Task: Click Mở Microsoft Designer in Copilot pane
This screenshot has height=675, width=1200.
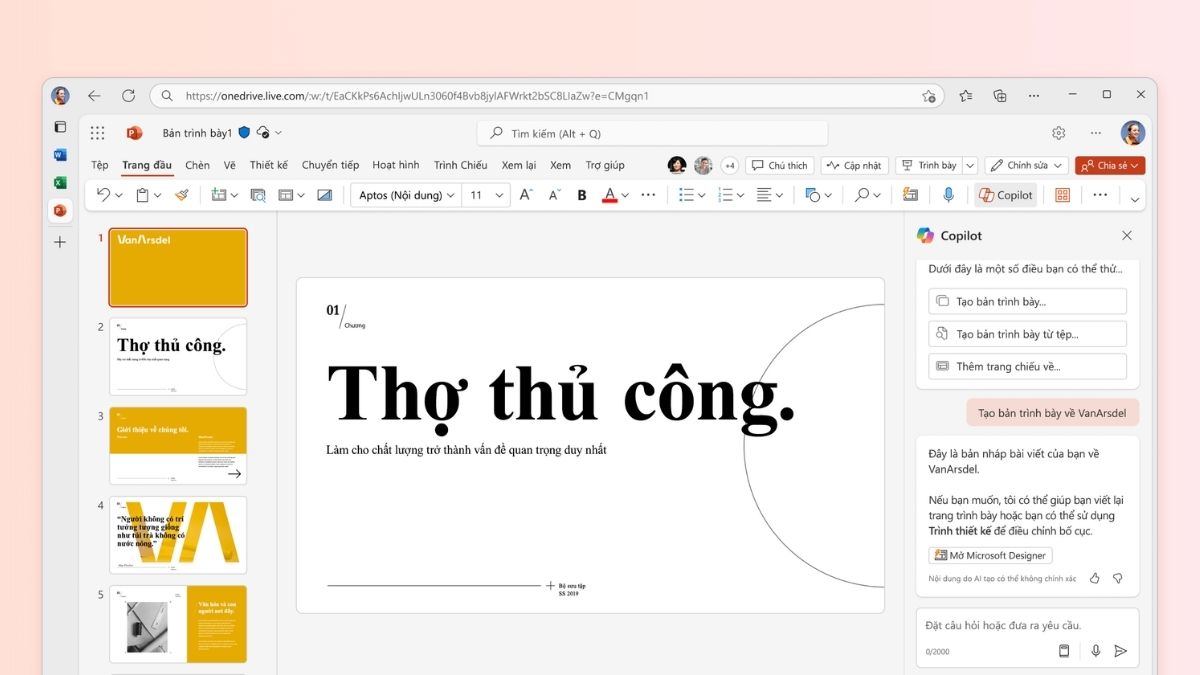Action: (989, 555)
